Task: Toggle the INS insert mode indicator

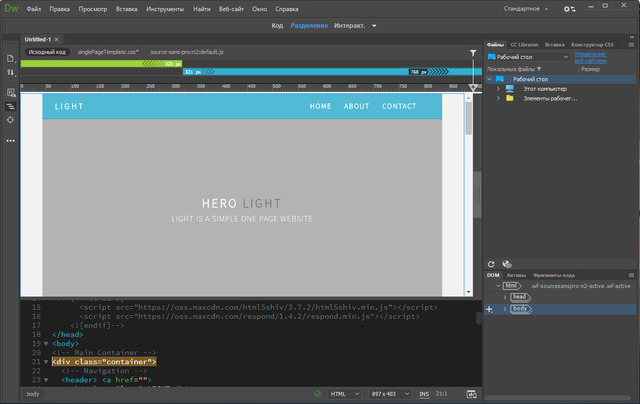Action: point(424,394)
